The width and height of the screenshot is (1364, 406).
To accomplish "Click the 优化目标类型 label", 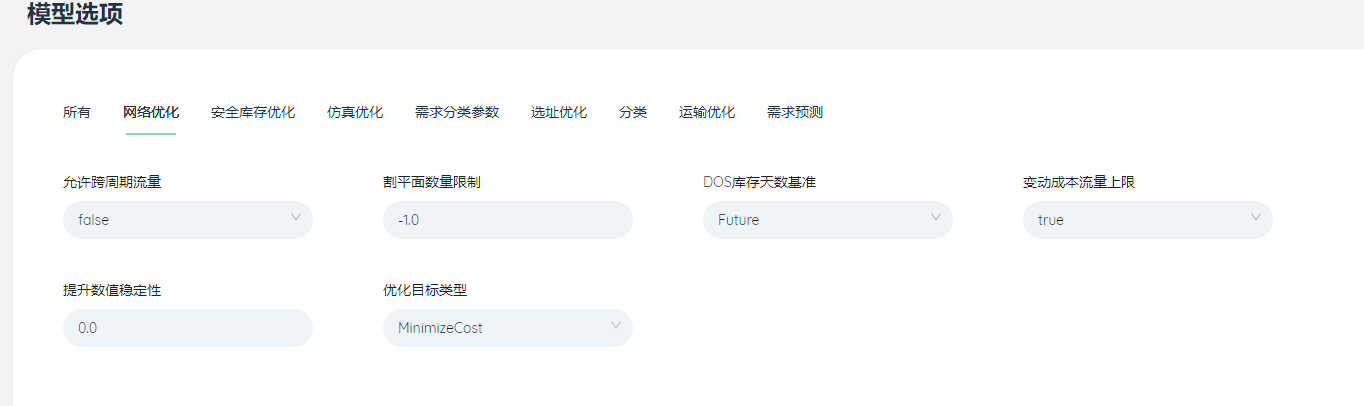I will click(425, 291).
